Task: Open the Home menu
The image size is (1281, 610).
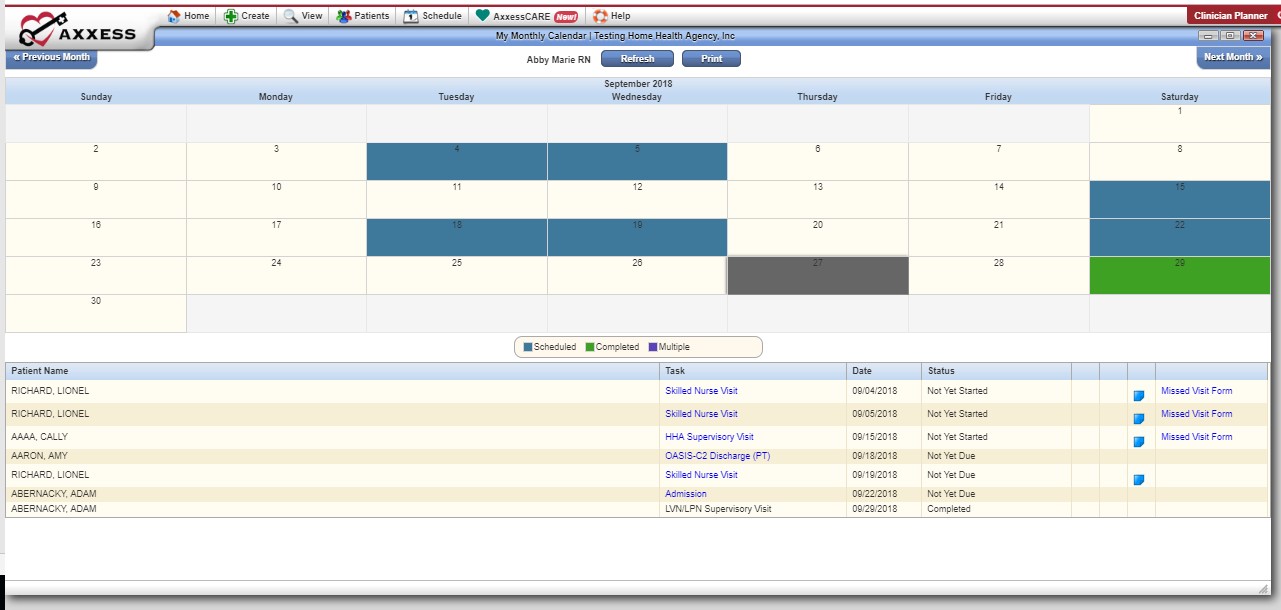Action: click(188, 16)
